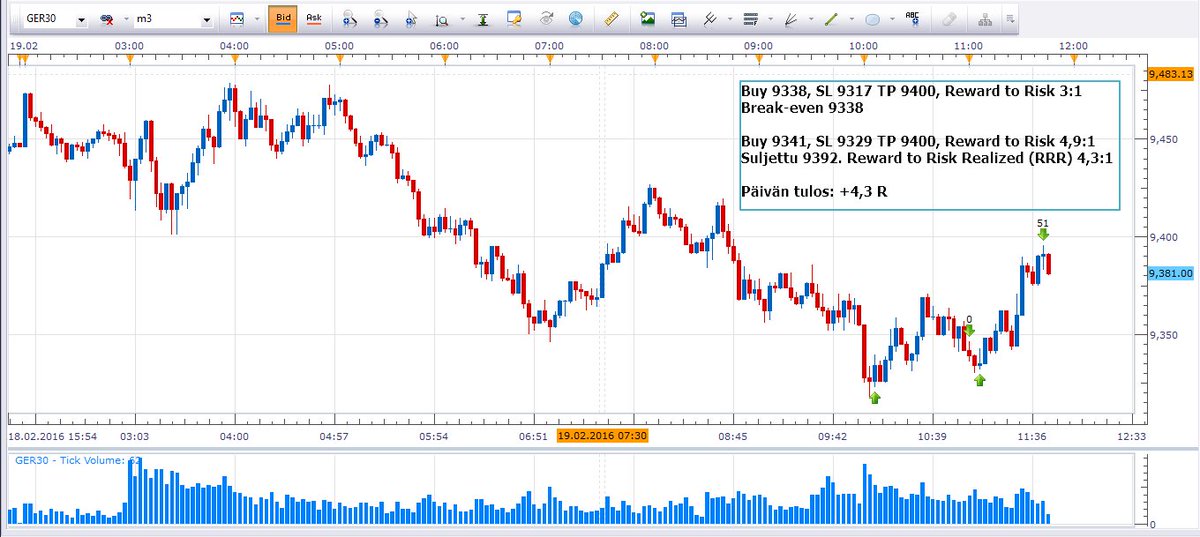Viewport: 1200px width, 537px height.
Task: Select the pointer cursor tool icon
Action: [411, 19]
